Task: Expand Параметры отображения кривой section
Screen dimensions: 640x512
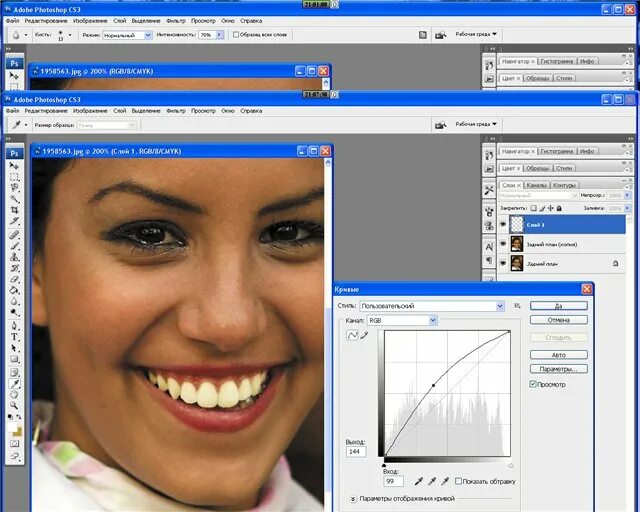Action: click(353, 499)
